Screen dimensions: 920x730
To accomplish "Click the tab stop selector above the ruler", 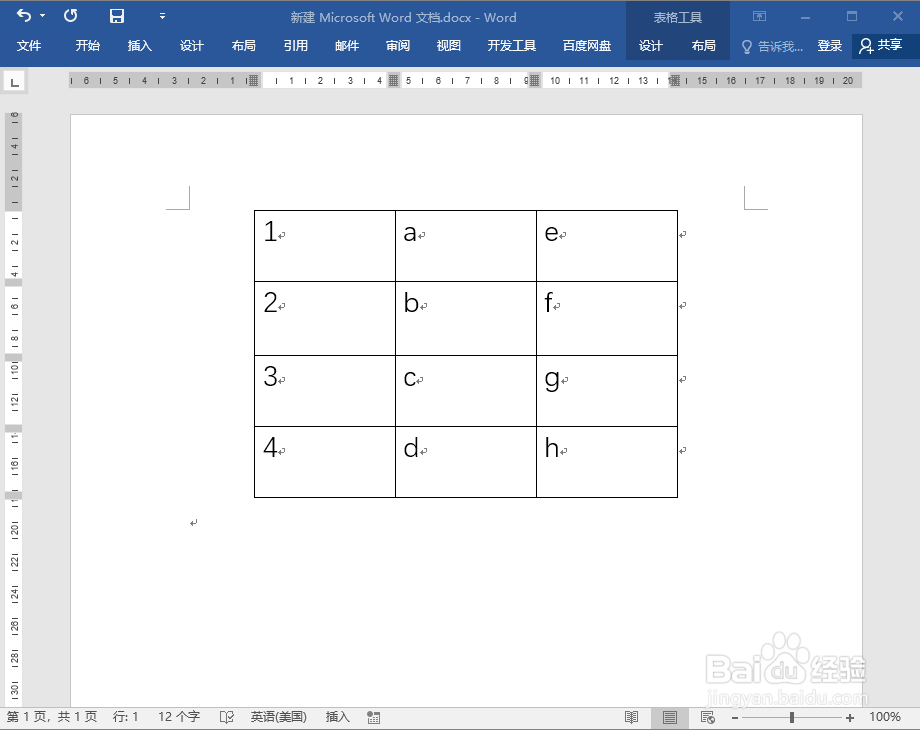I will pos(14,81).
